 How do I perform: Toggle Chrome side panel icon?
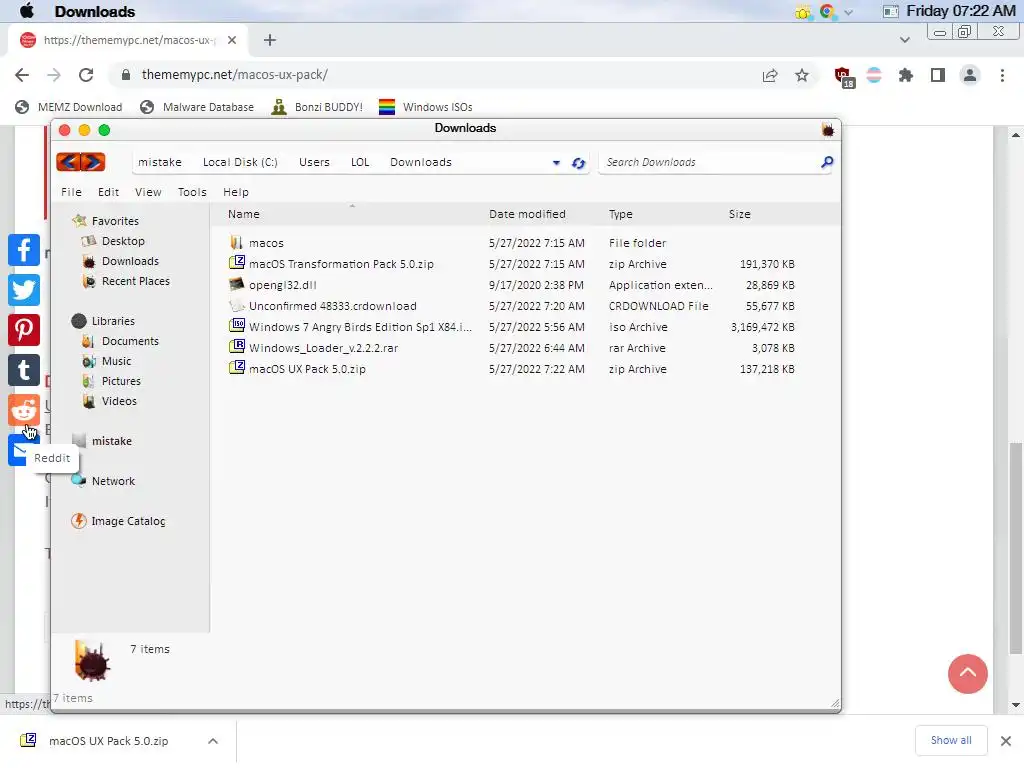pyautogui.click(x=938, y=75)
